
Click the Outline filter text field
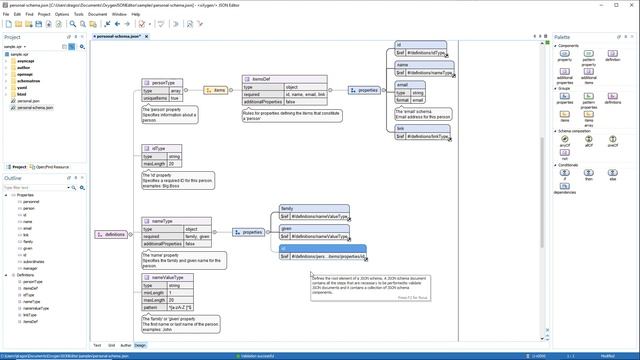coord(36,188)
